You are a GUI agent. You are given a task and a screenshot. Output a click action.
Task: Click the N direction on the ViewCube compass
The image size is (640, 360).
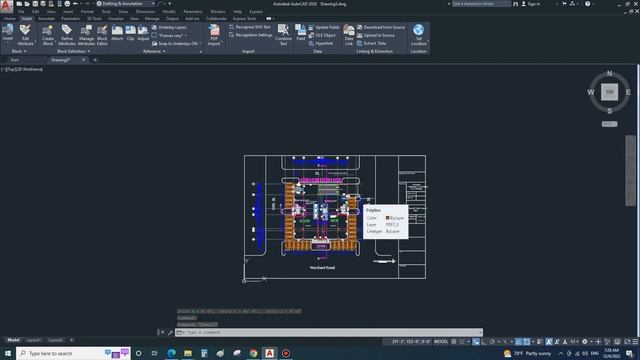pyautogui.click(x=609, y=73)
